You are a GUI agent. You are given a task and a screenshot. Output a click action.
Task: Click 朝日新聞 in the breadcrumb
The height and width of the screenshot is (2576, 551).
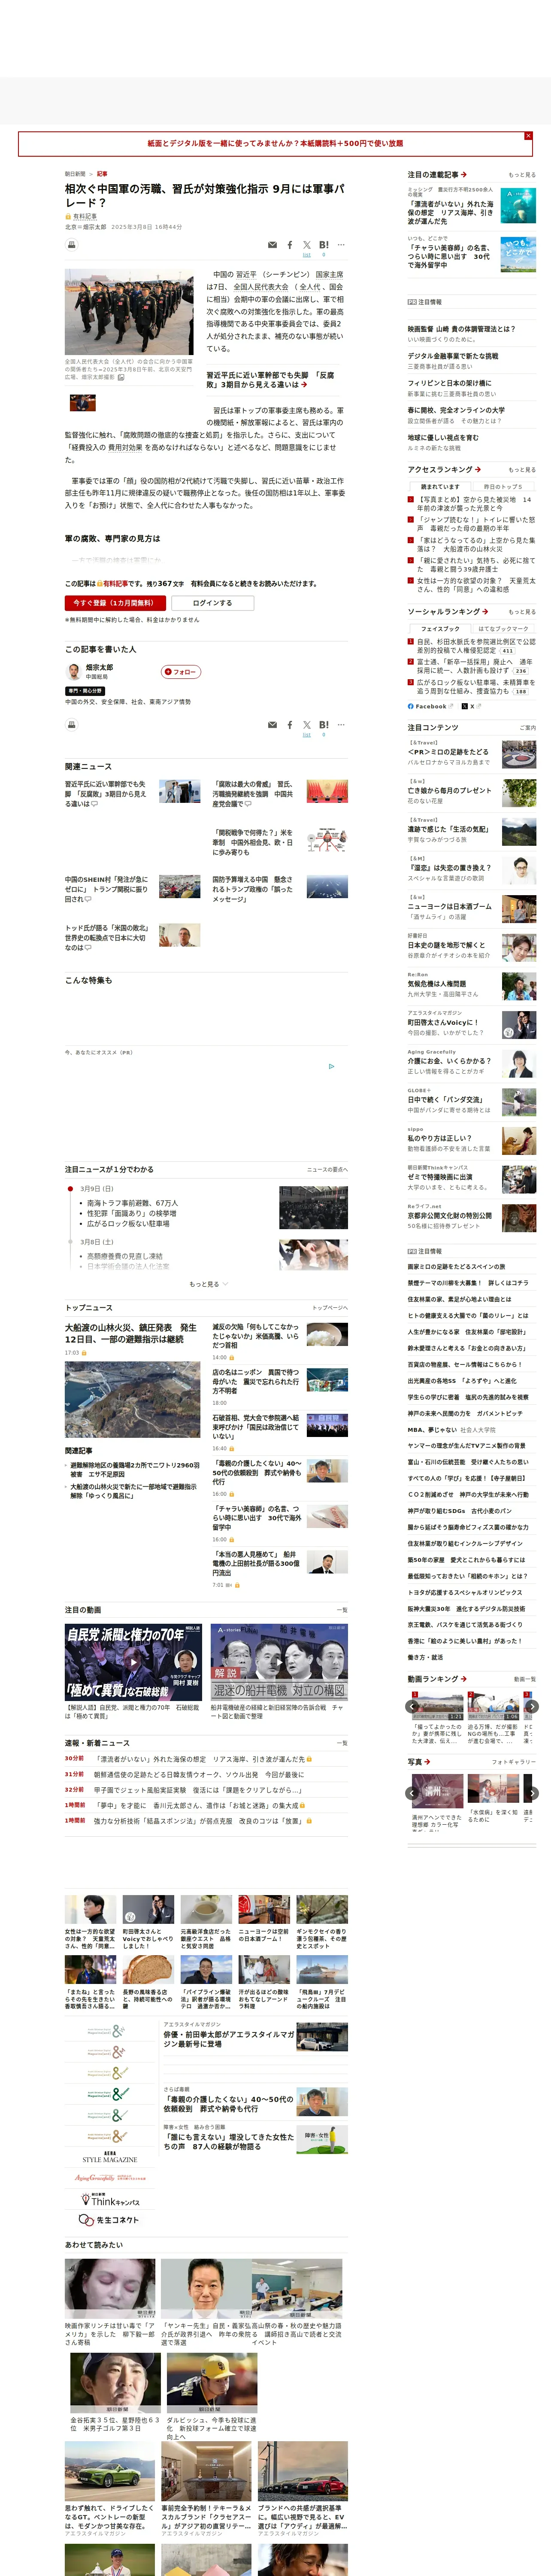point(75,174)
